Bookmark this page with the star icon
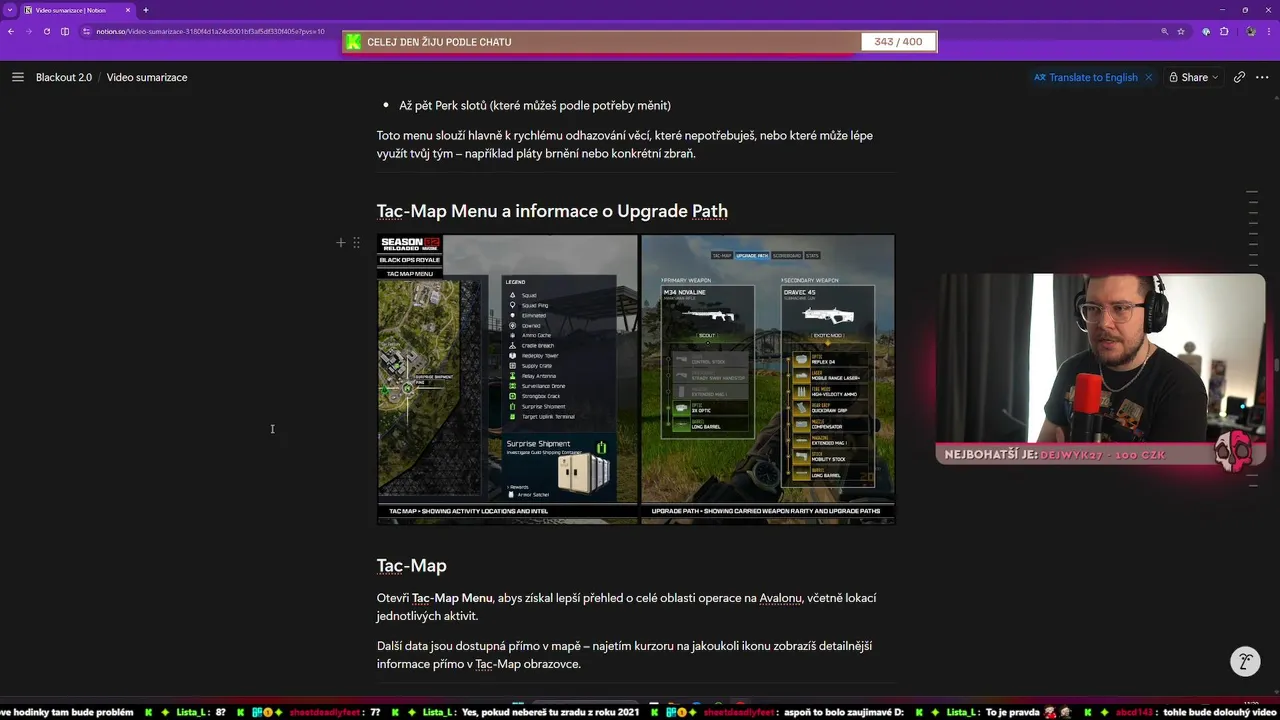 click(x=1181, y=31)
